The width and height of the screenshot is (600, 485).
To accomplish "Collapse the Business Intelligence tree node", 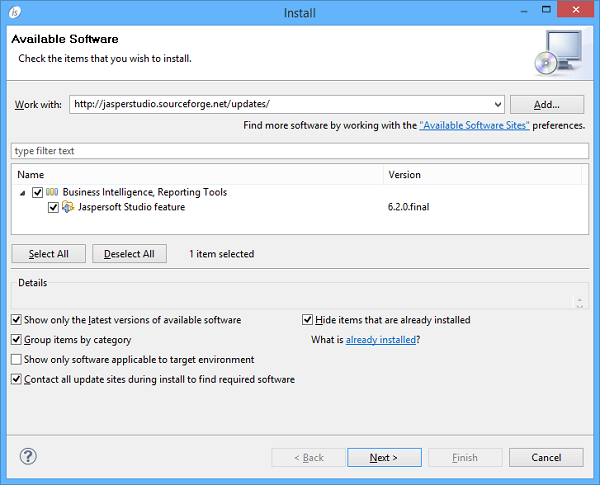I will (x=22, y=192).
